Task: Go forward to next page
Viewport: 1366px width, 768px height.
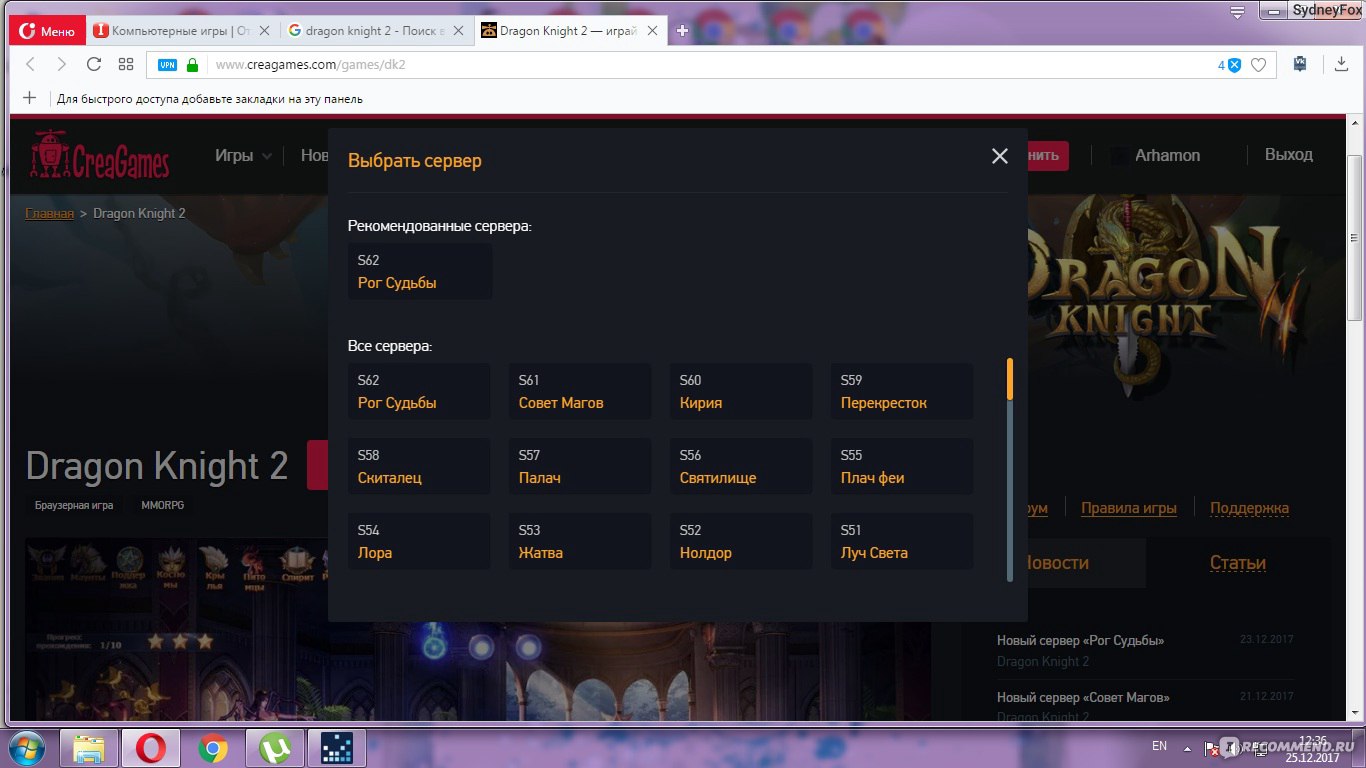Action: point(62,64)
